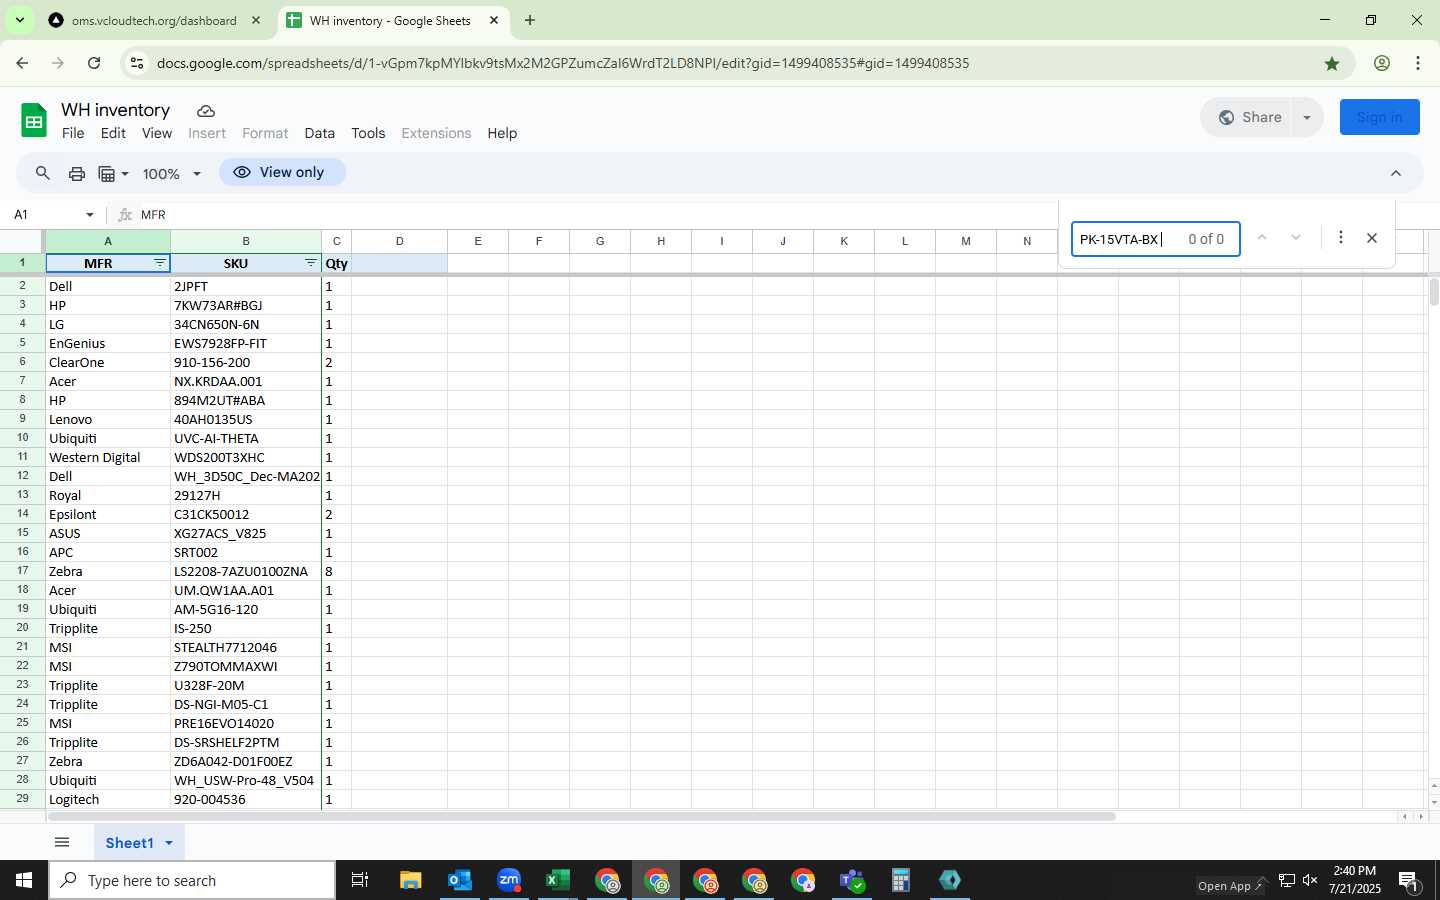The image size is (1440, 900).
Task: Go back to the previous page
Action: (x=22, y=63)
